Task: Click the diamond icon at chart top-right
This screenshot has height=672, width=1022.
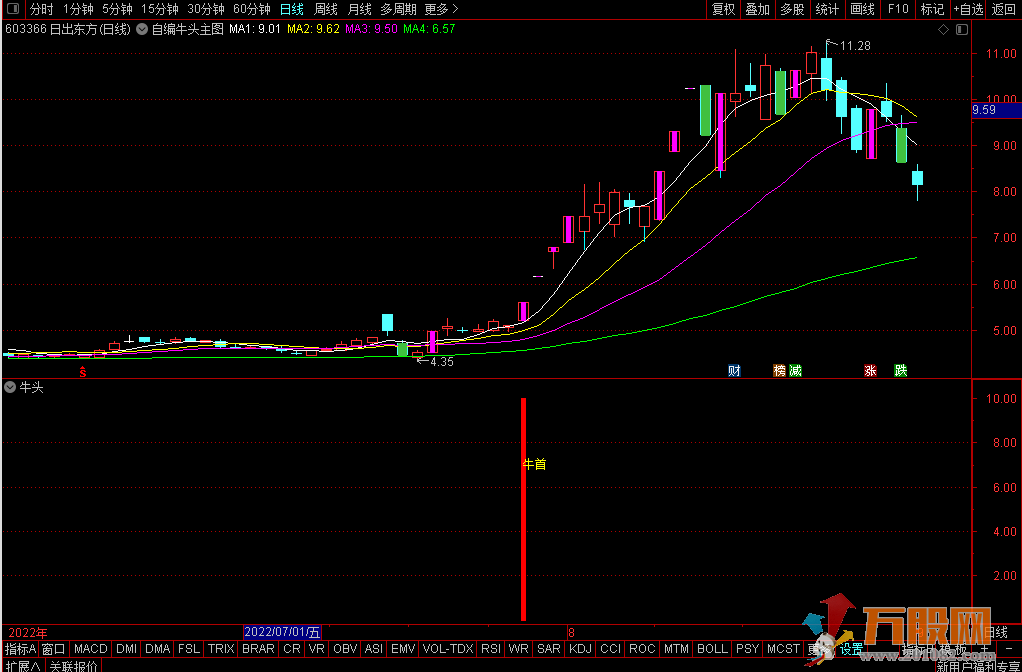Action: 941,29
